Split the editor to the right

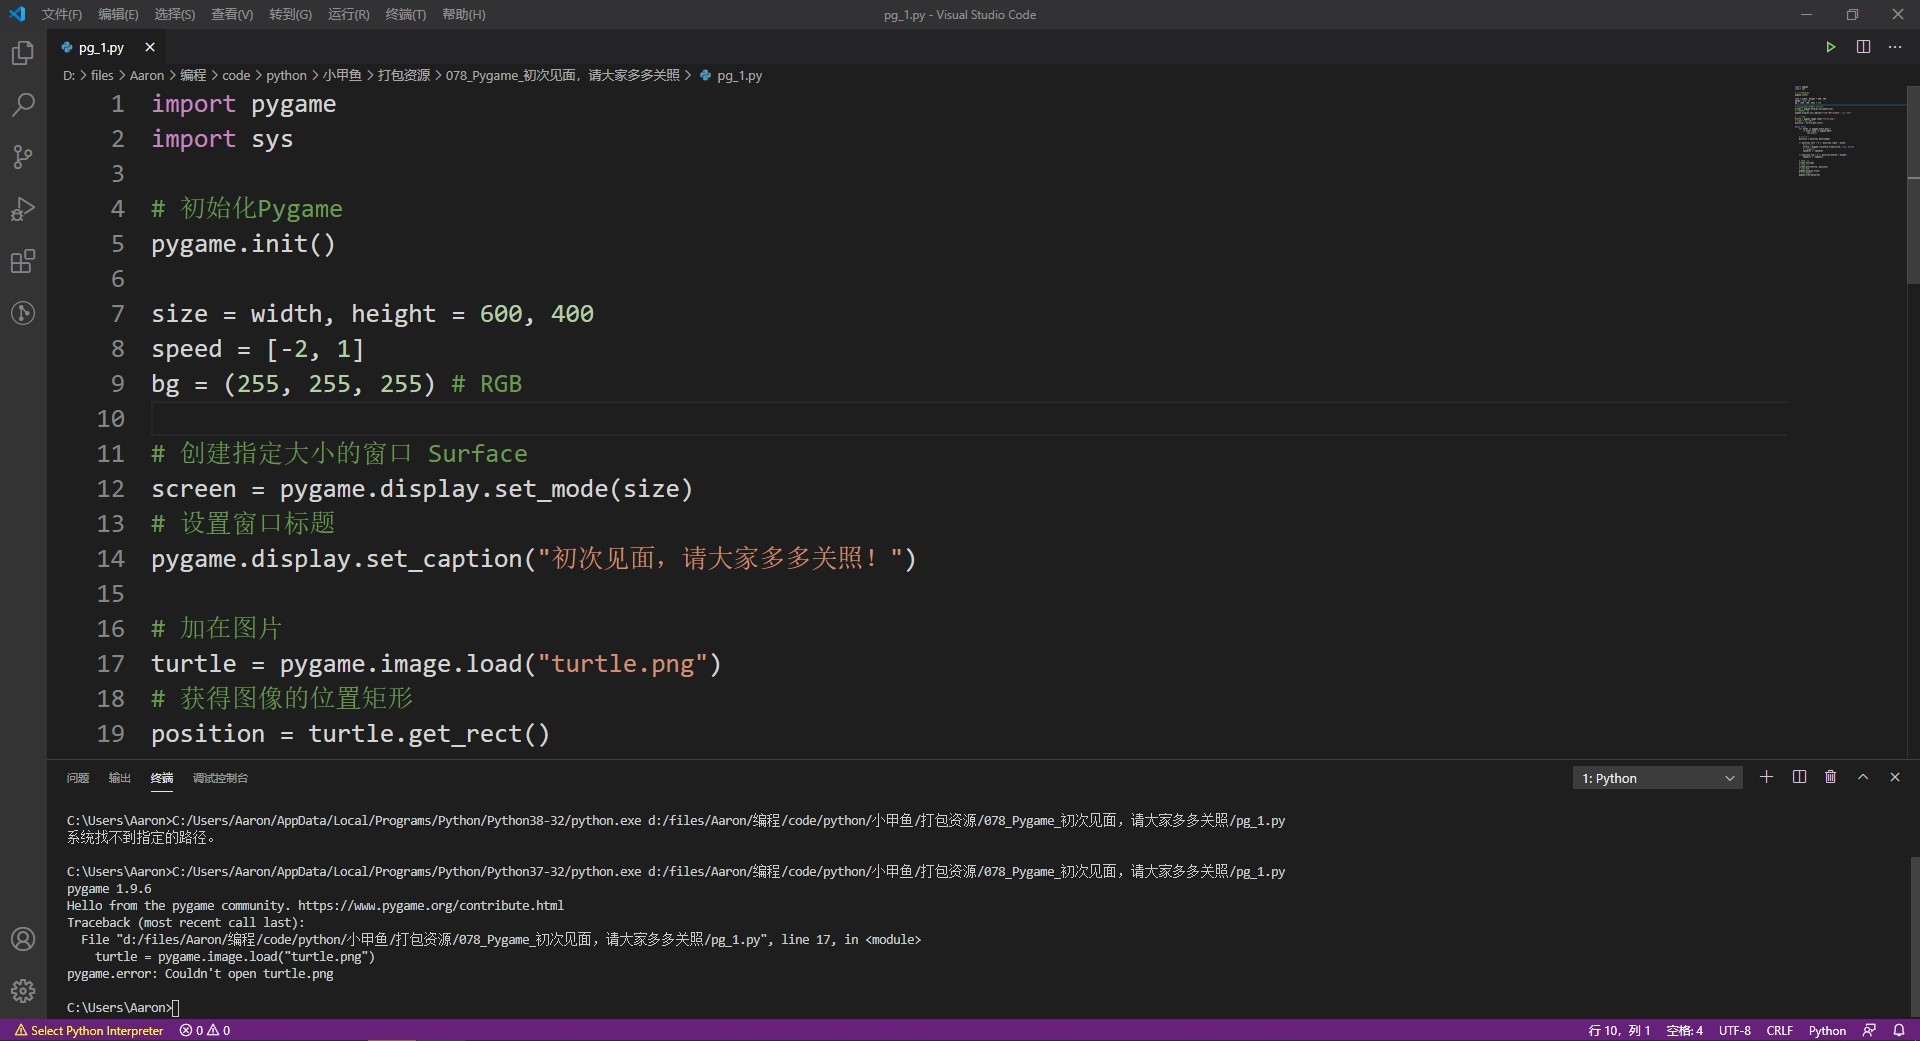1863,47
